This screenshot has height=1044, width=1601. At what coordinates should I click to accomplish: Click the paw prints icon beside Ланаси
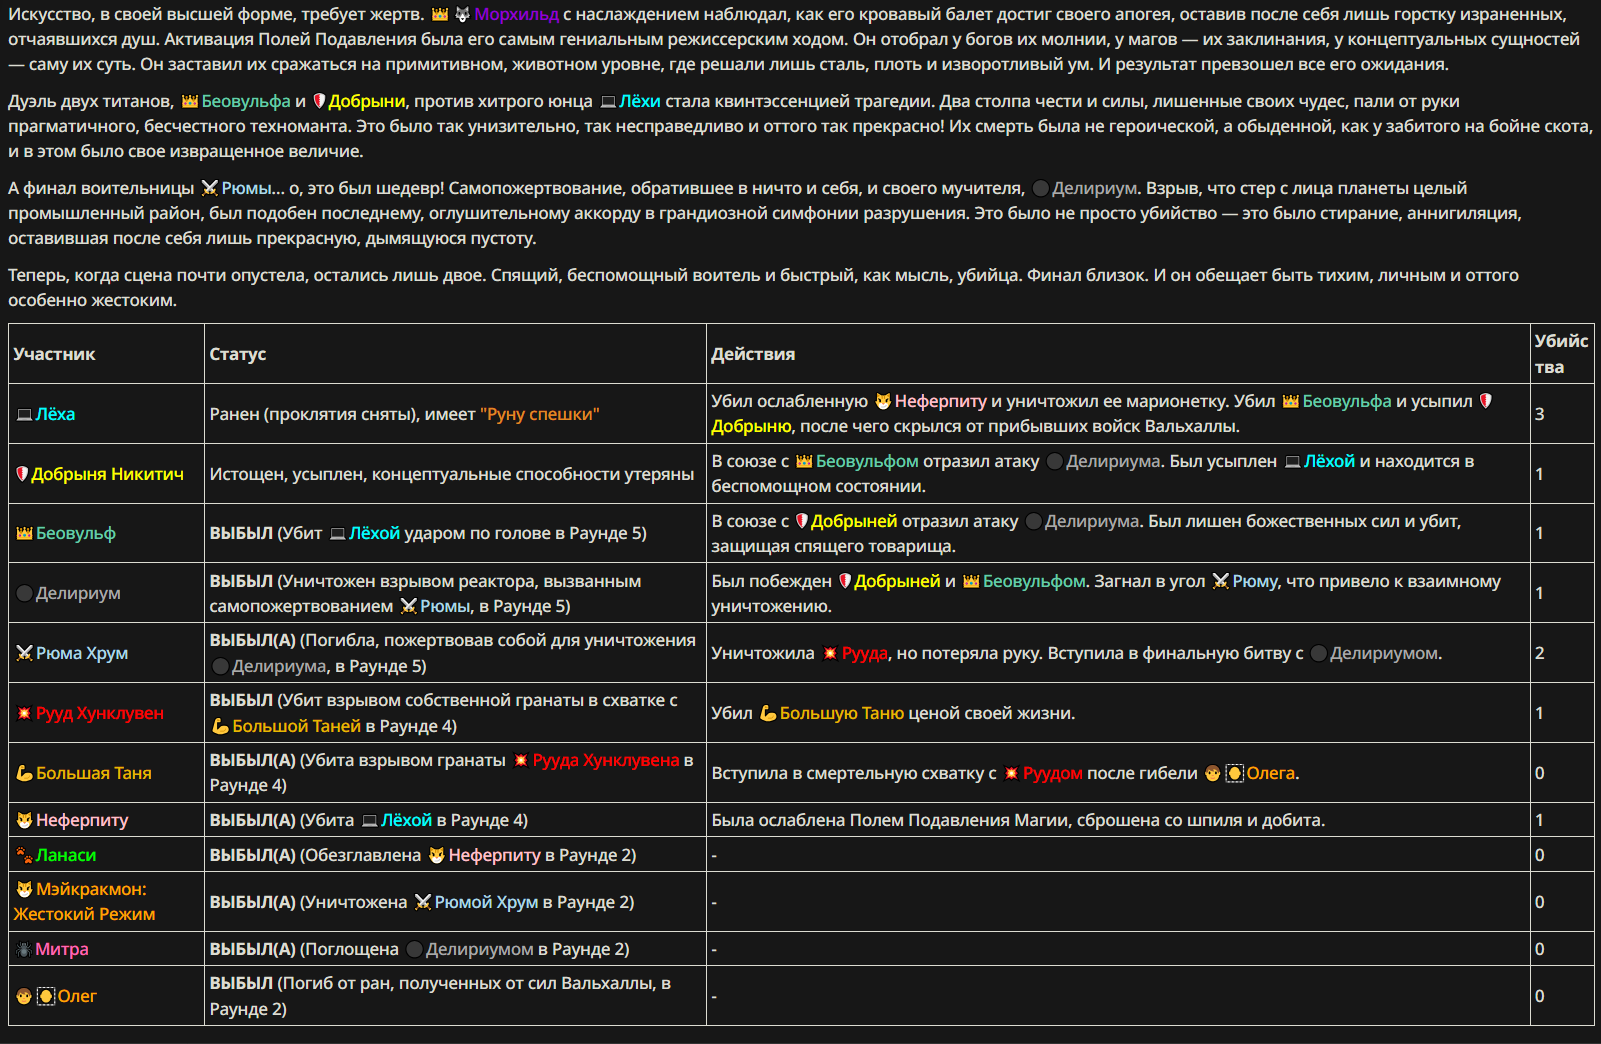pos(24,855)
